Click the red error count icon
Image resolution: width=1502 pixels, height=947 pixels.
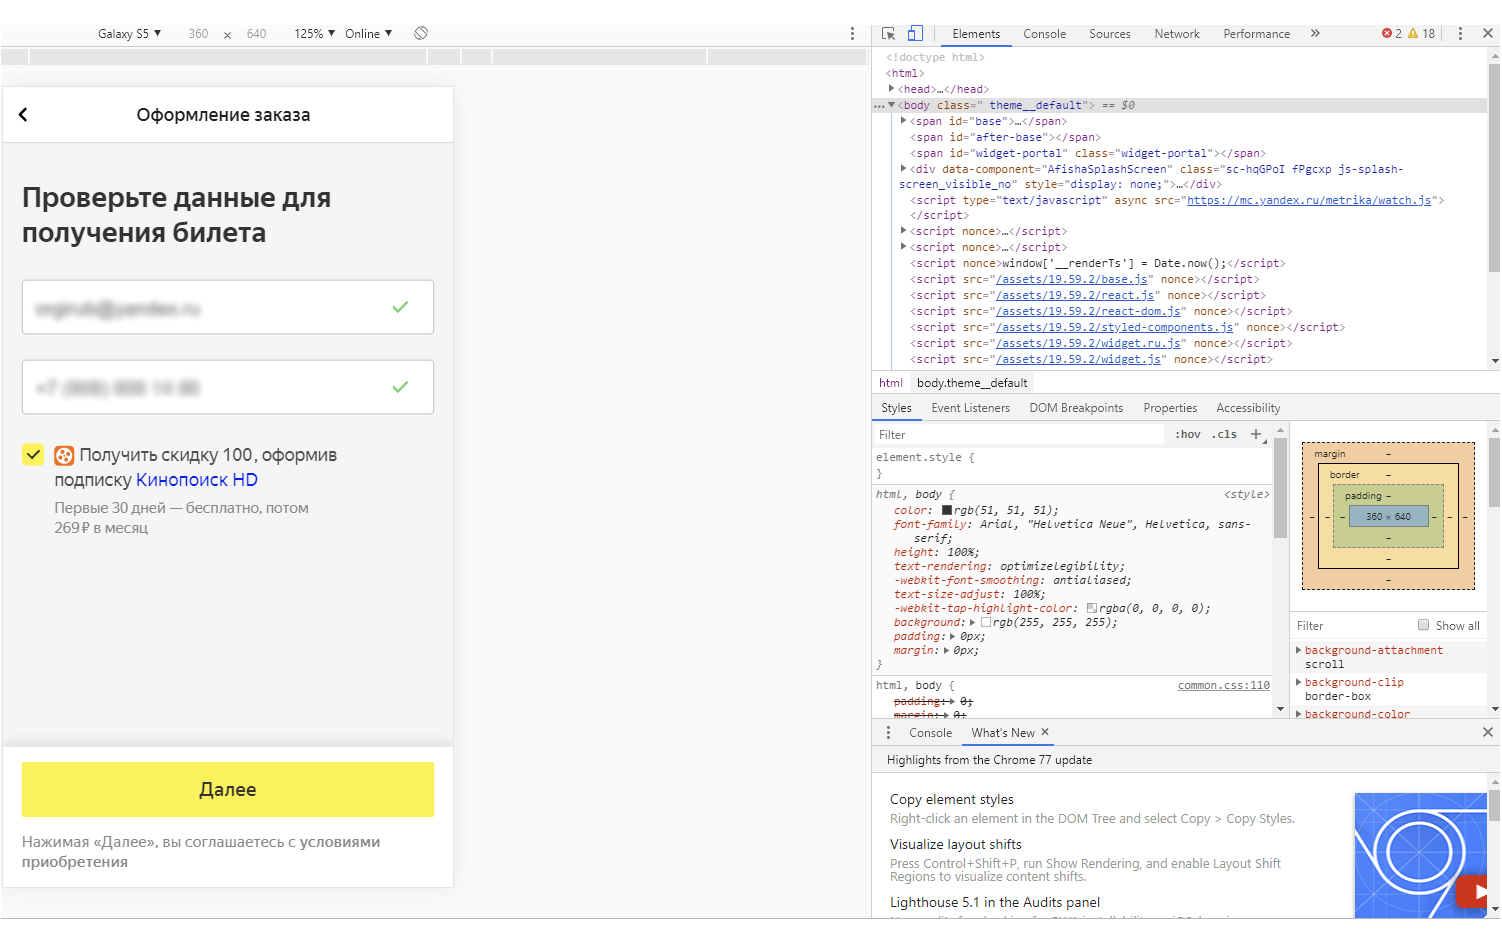1387,33
